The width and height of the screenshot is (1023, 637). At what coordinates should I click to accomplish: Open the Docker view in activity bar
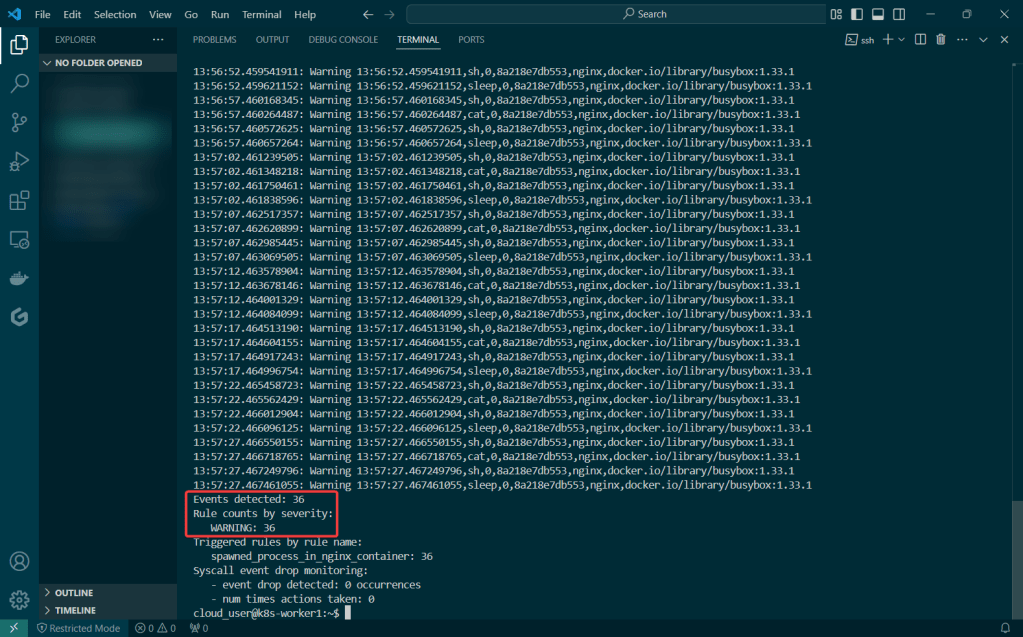click(x=19, y=279)
